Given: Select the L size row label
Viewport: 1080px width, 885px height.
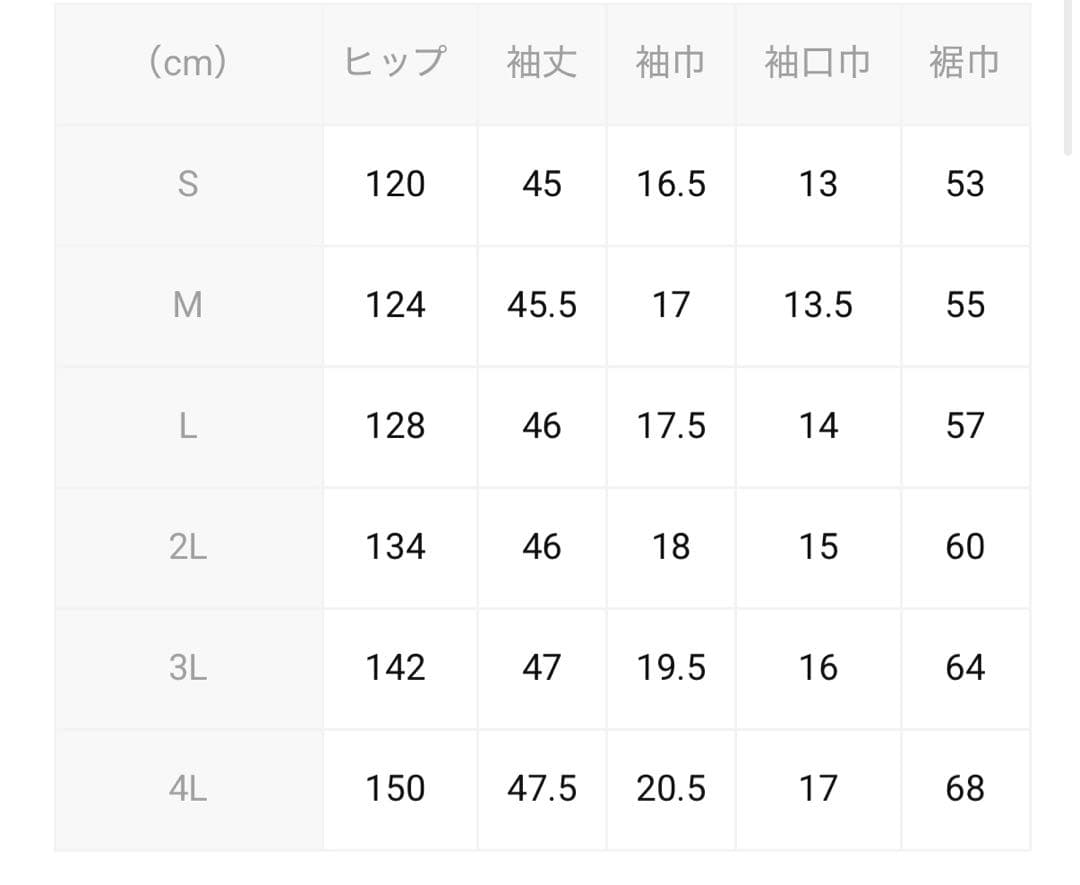Looking at the screenshot, I should pos(187,426).
